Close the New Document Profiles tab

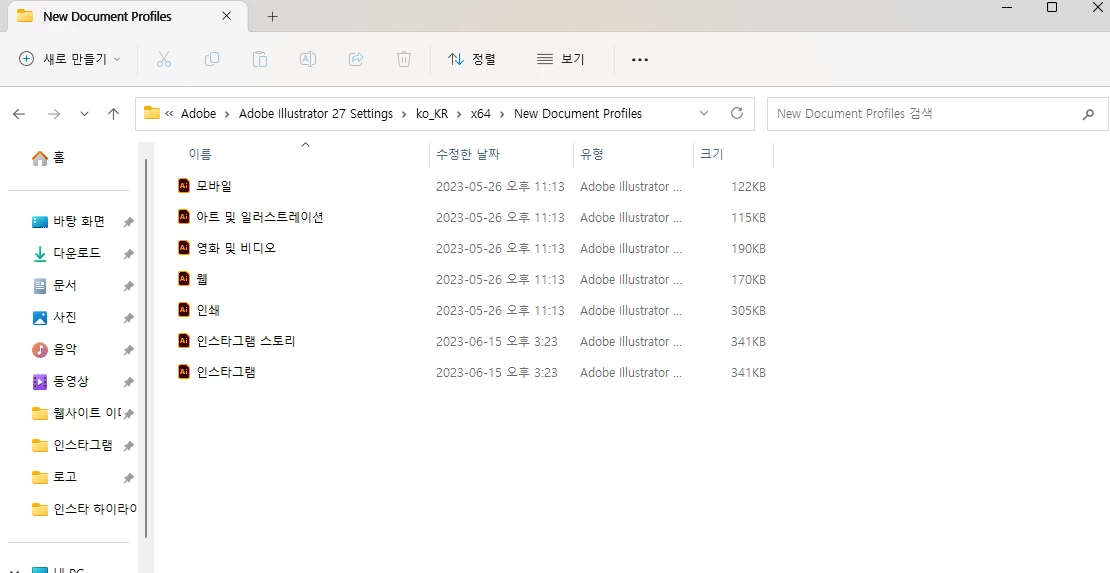(x=227, y=16)
